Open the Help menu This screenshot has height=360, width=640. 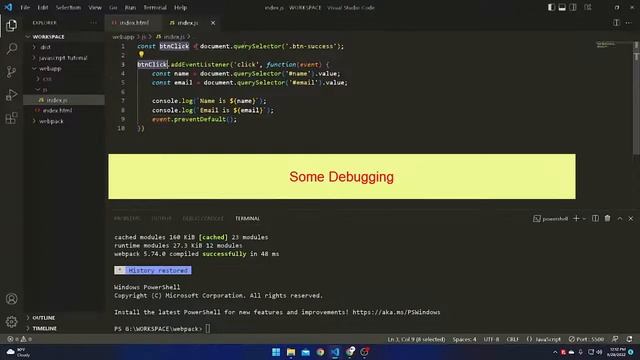pyautogui.click(x=180, y=7)
